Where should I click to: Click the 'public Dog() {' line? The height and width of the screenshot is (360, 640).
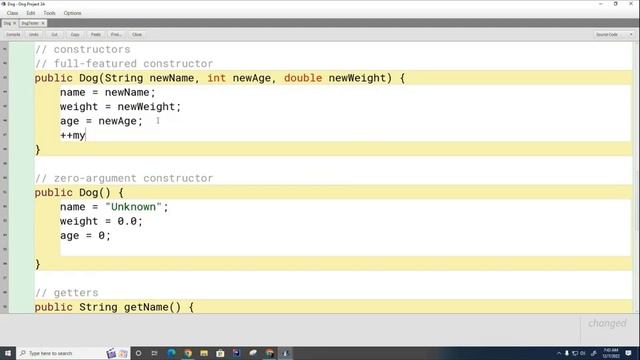(79, 193)
